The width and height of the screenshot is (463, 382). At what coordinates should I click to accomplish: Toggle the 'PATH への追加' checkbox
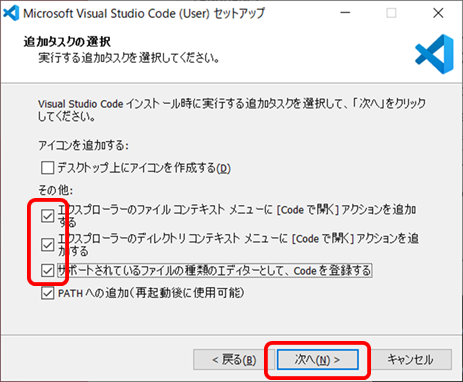point(47,294)
